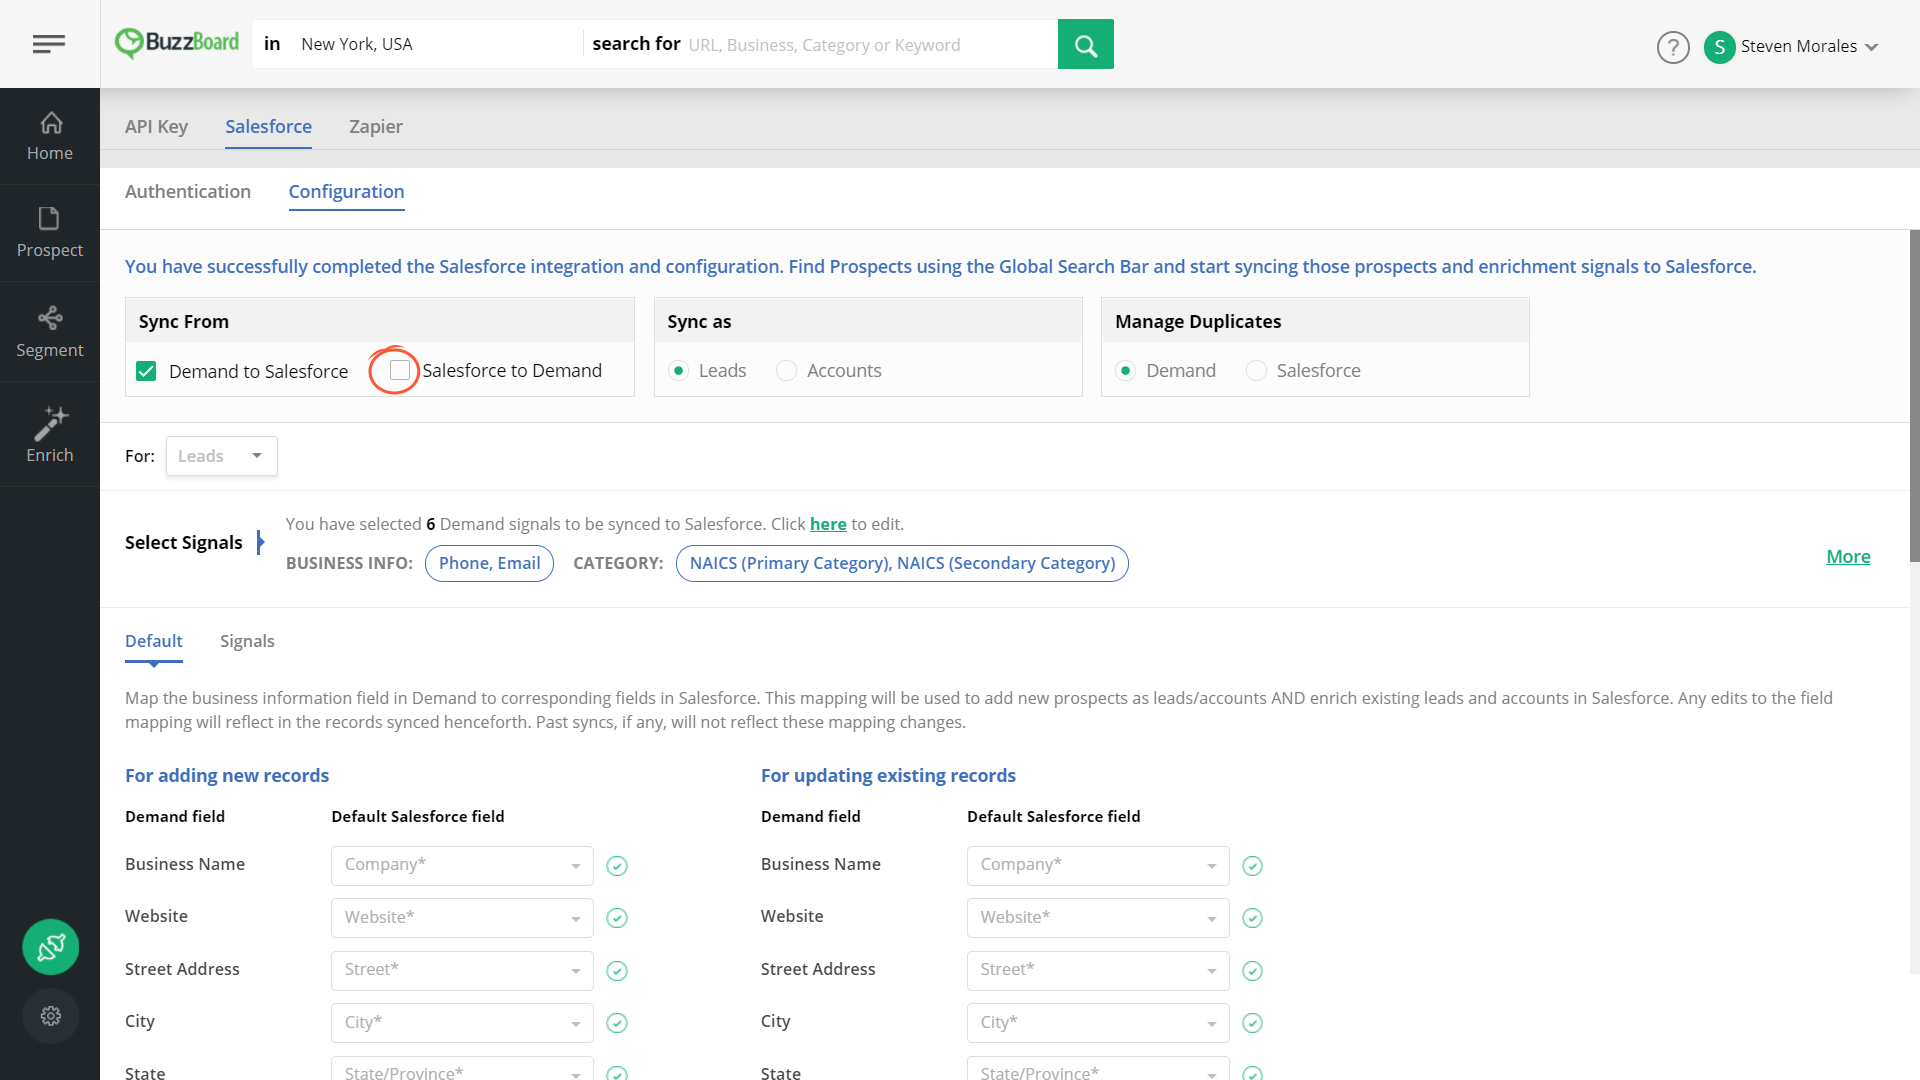
Task: Open the Authentication sub-tab
Action: 188,192
